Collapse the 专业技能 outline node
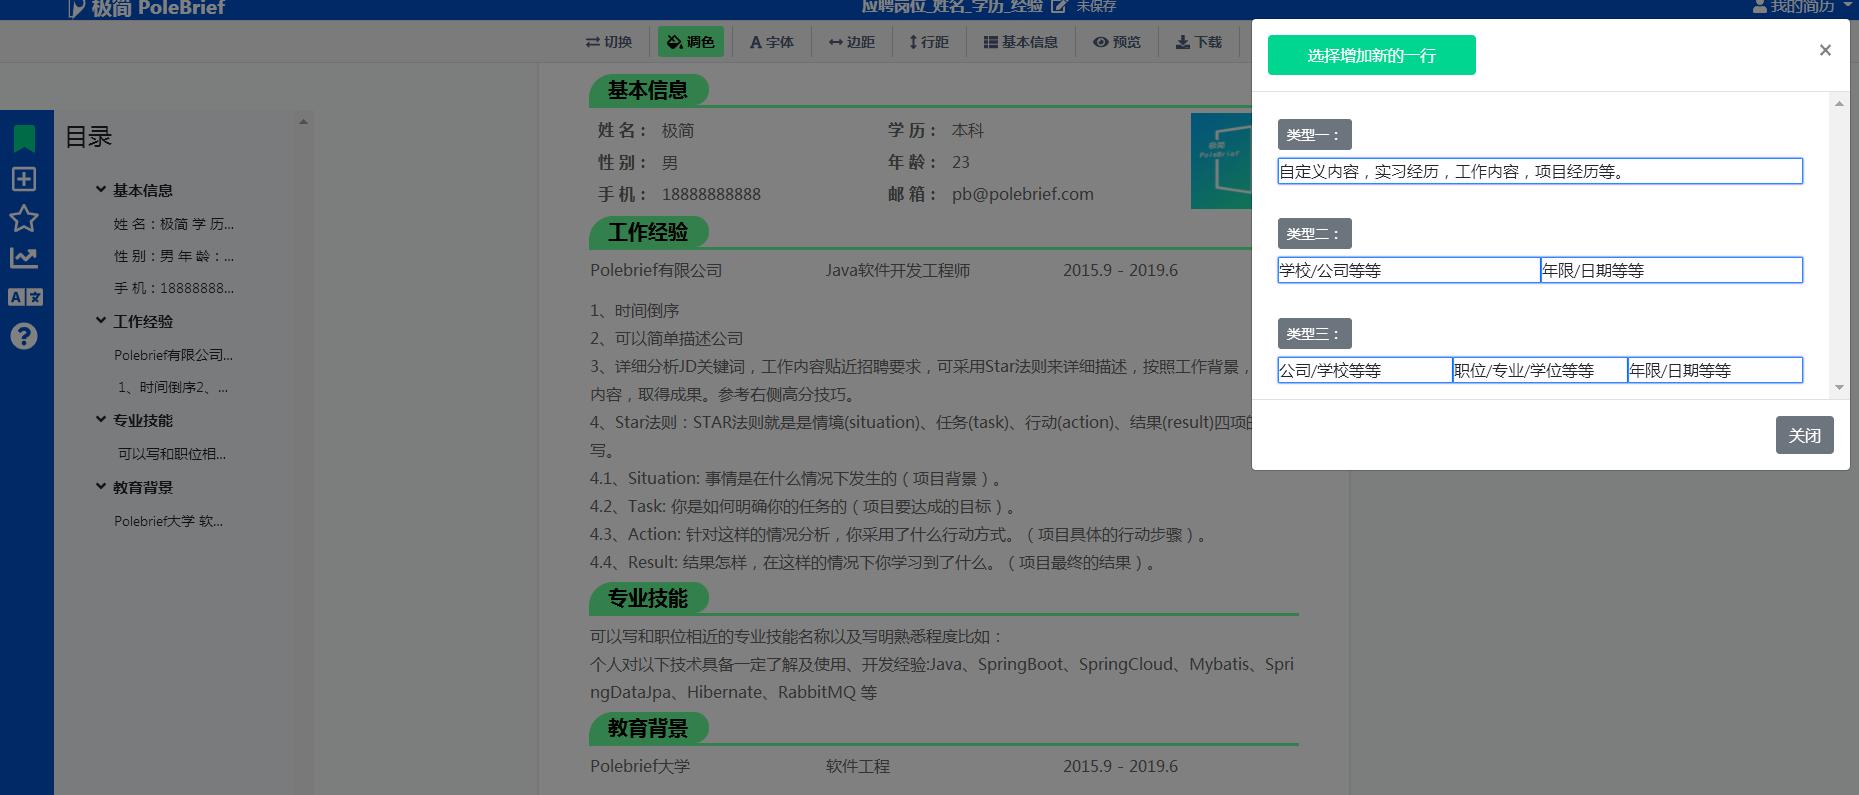This screenshot has width=1859, height=795. tap(101, 419)
